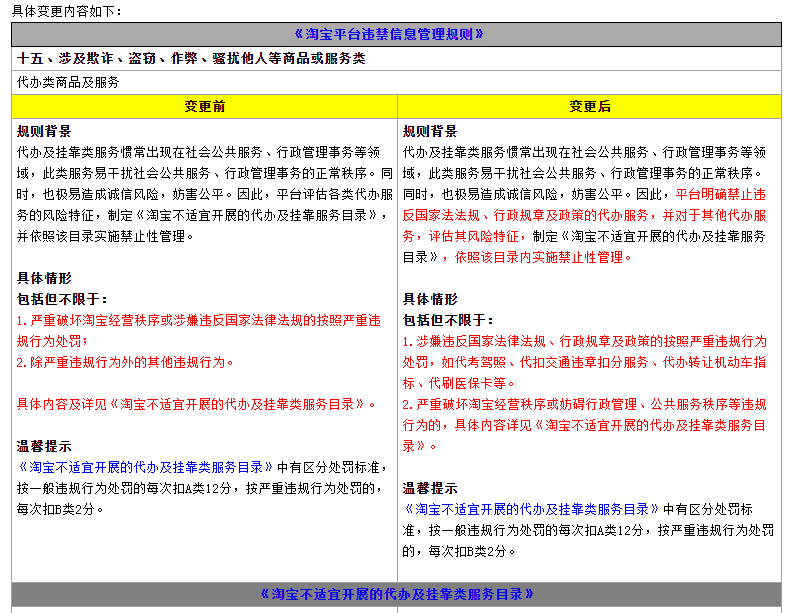Click 规则背景 heading in the right column

(x=430, y=132)
